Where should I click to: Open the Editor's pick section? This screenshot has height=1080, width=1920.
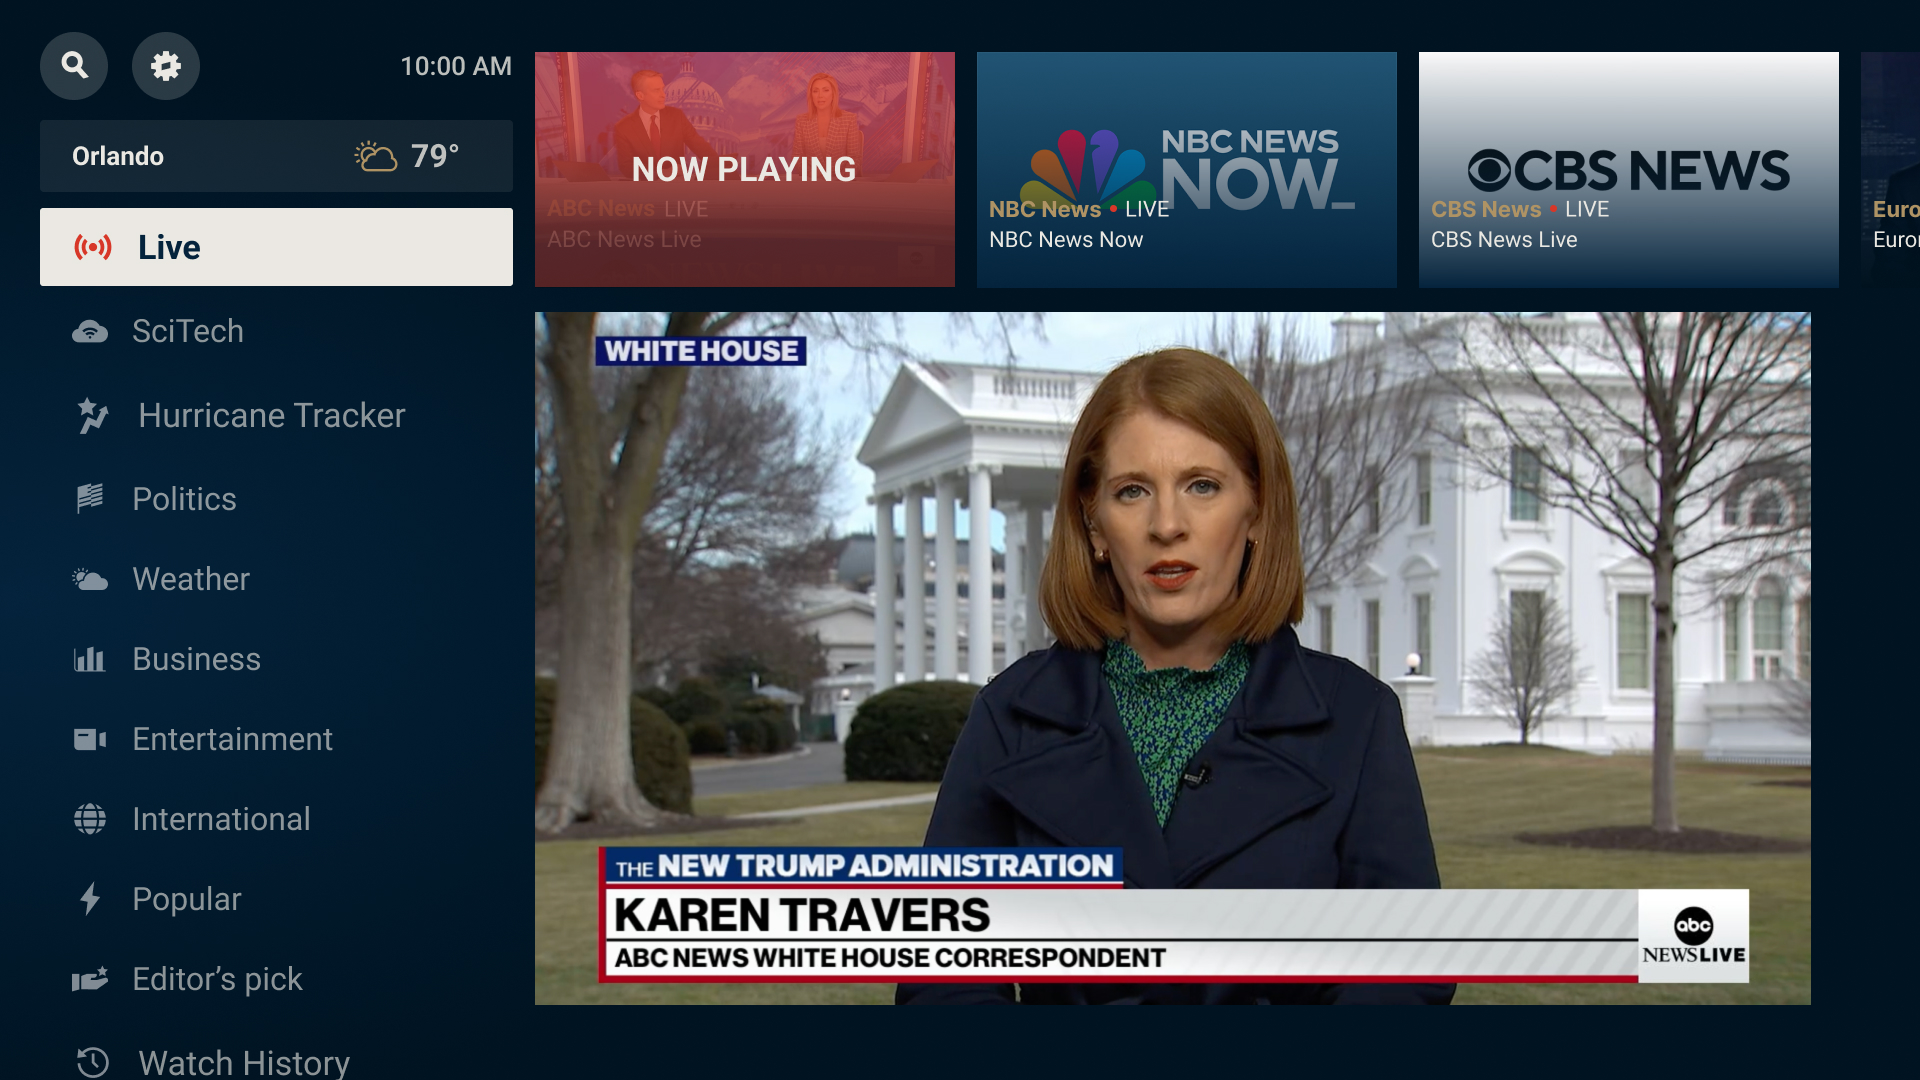click(217, 979)
